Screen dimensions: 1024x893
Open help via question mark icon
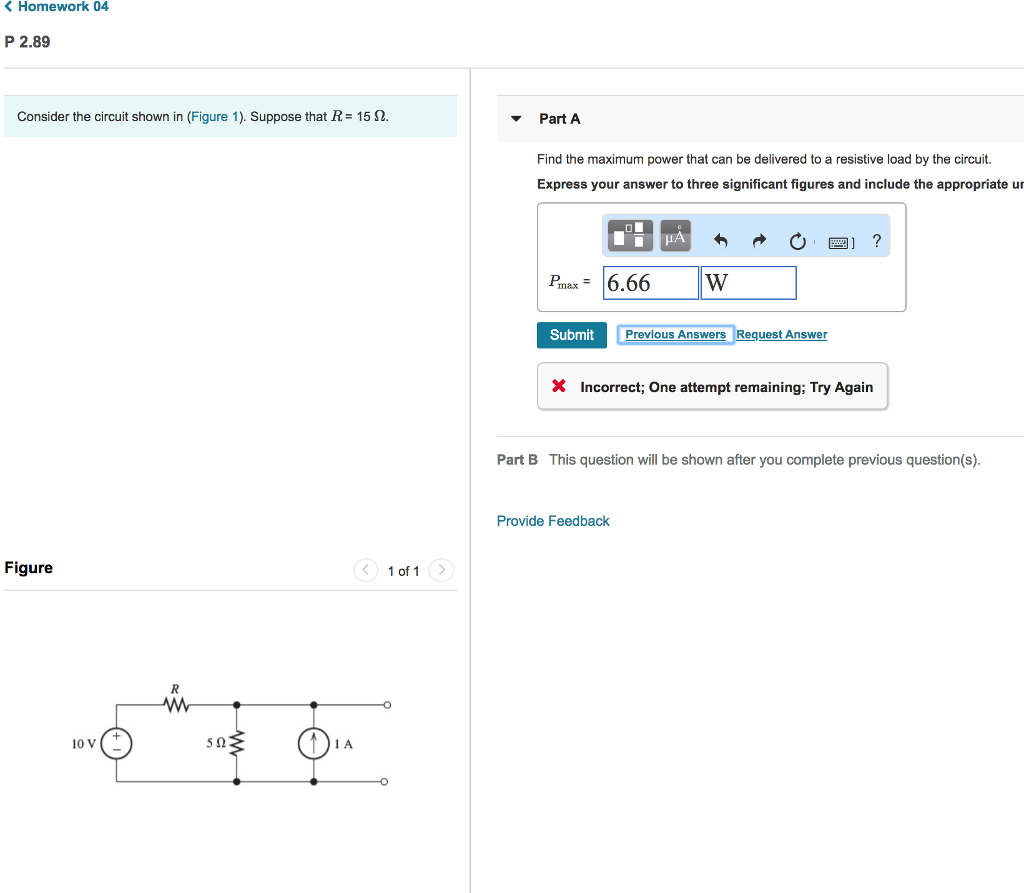876,240
